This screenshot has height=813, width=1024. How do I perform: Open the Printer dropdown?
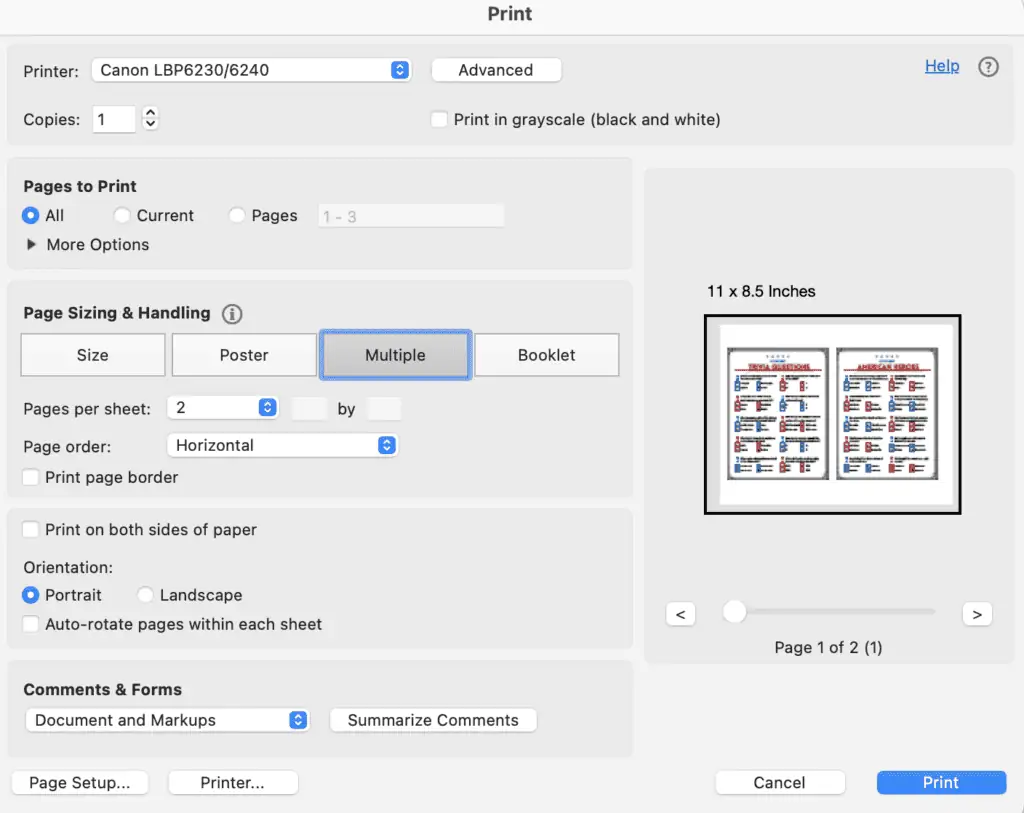tap(251, 70)
